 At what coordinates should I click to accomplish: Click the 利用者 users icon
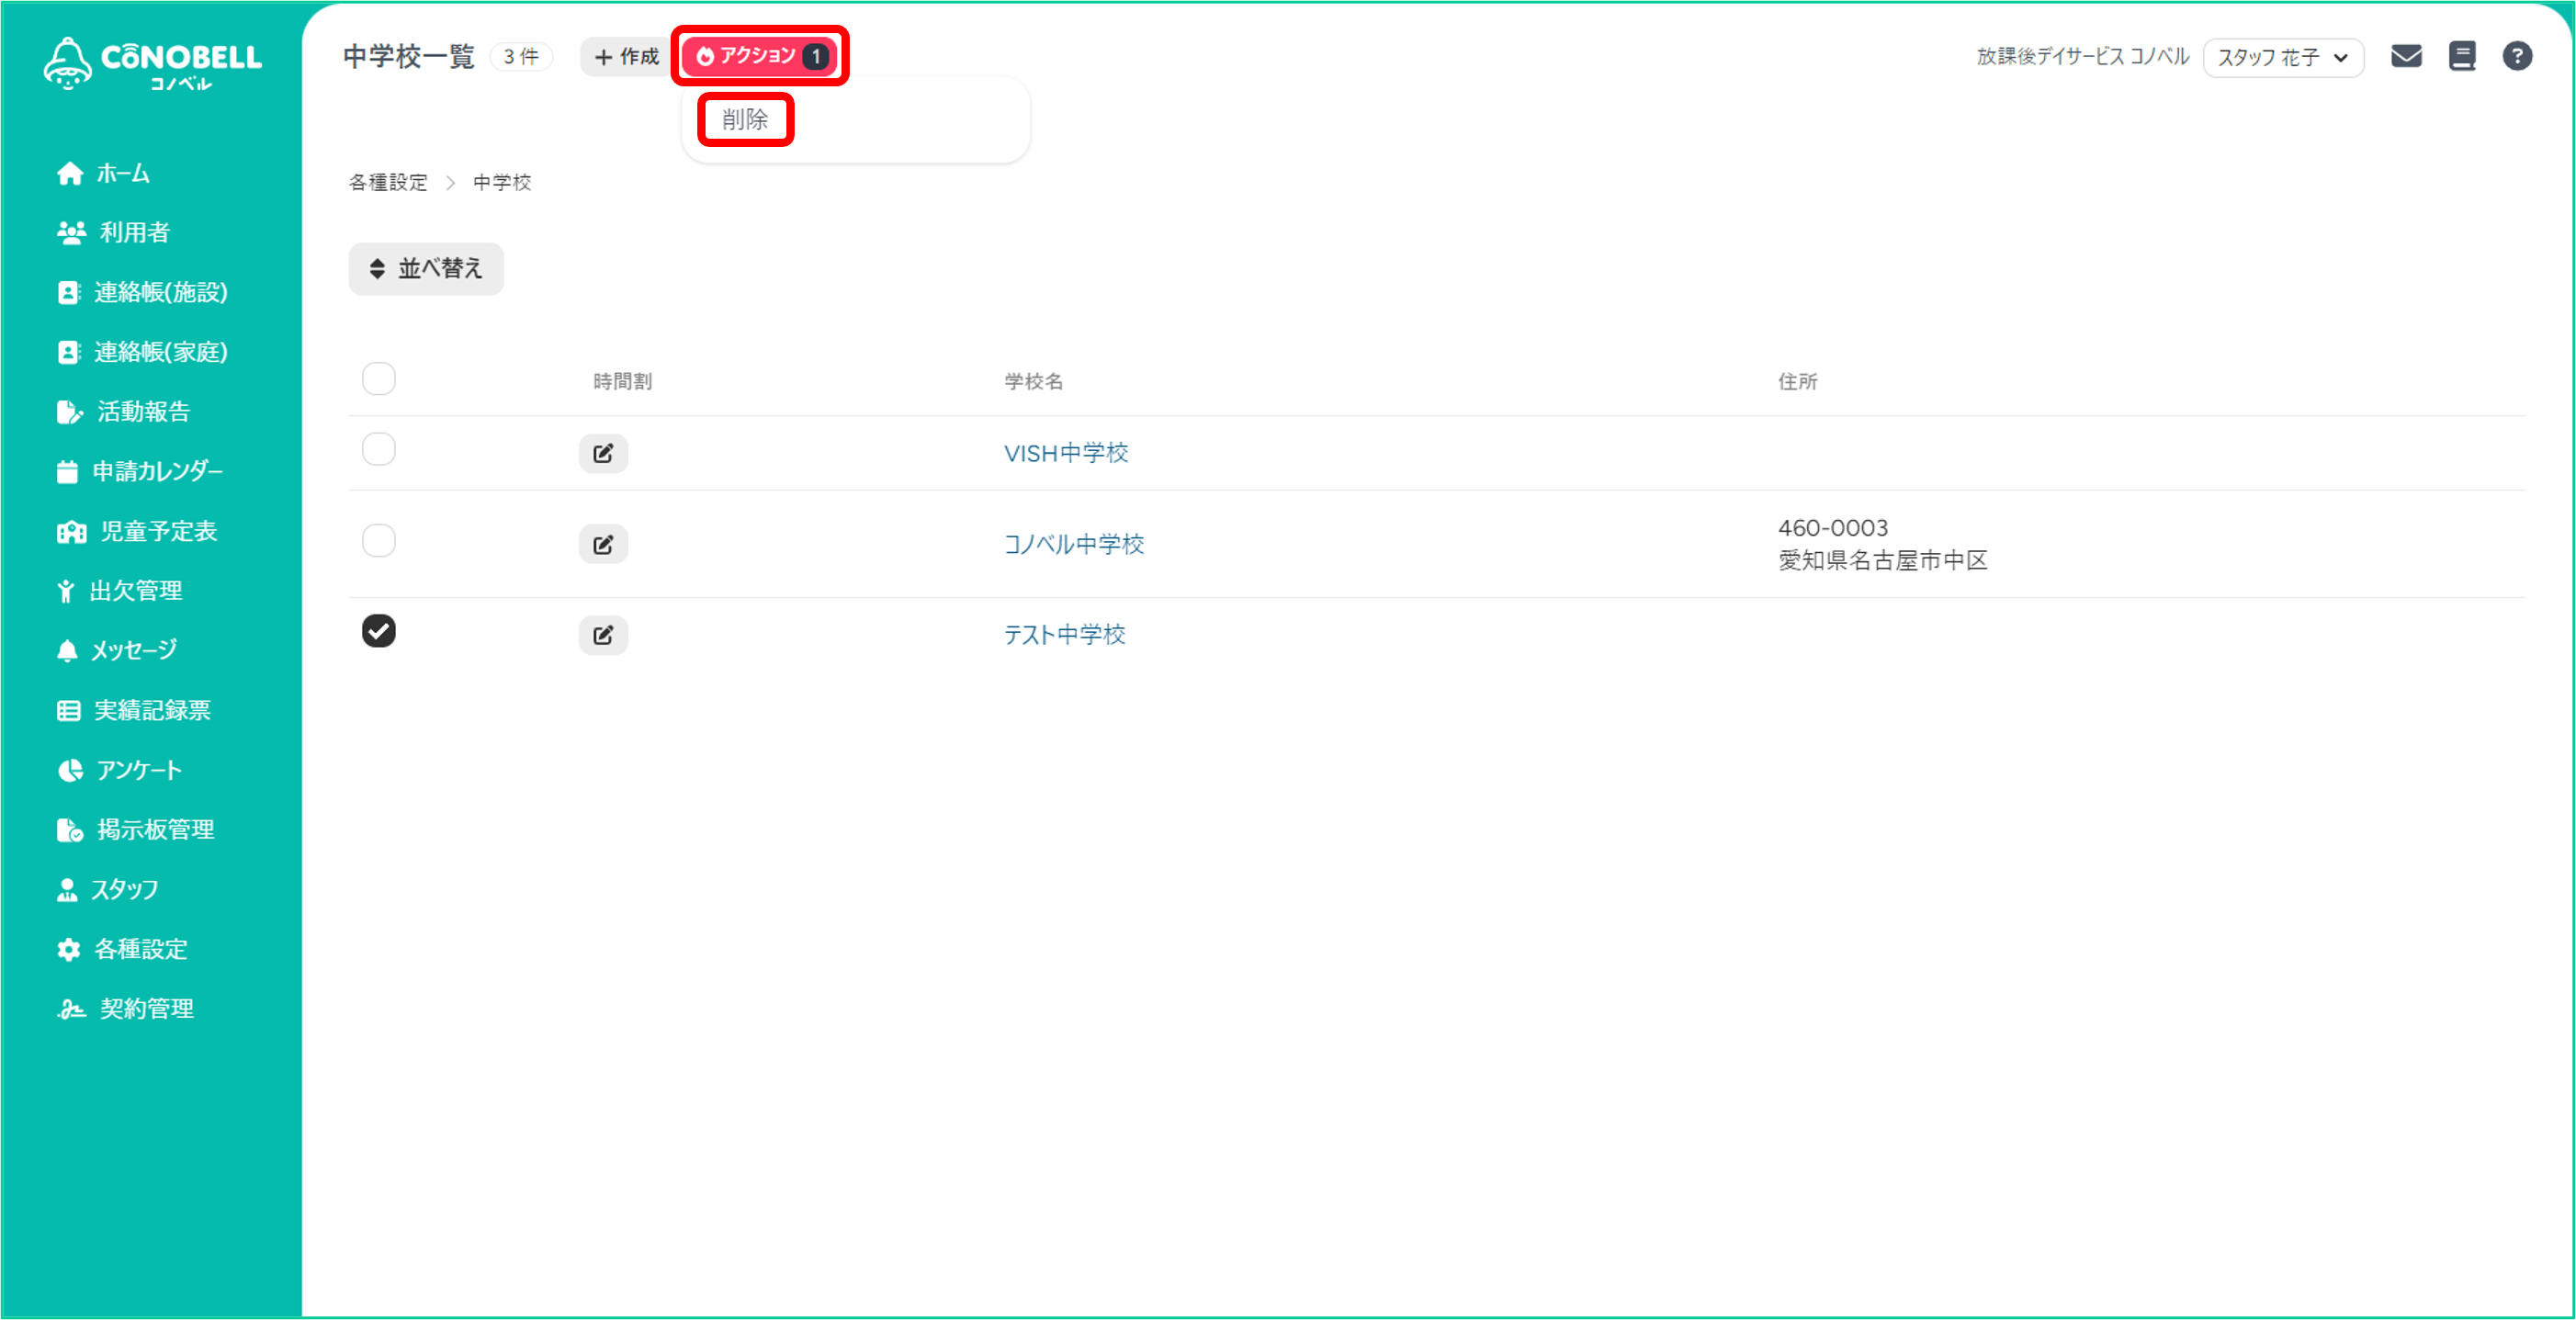pyautogui.click(x=71, y=233)
